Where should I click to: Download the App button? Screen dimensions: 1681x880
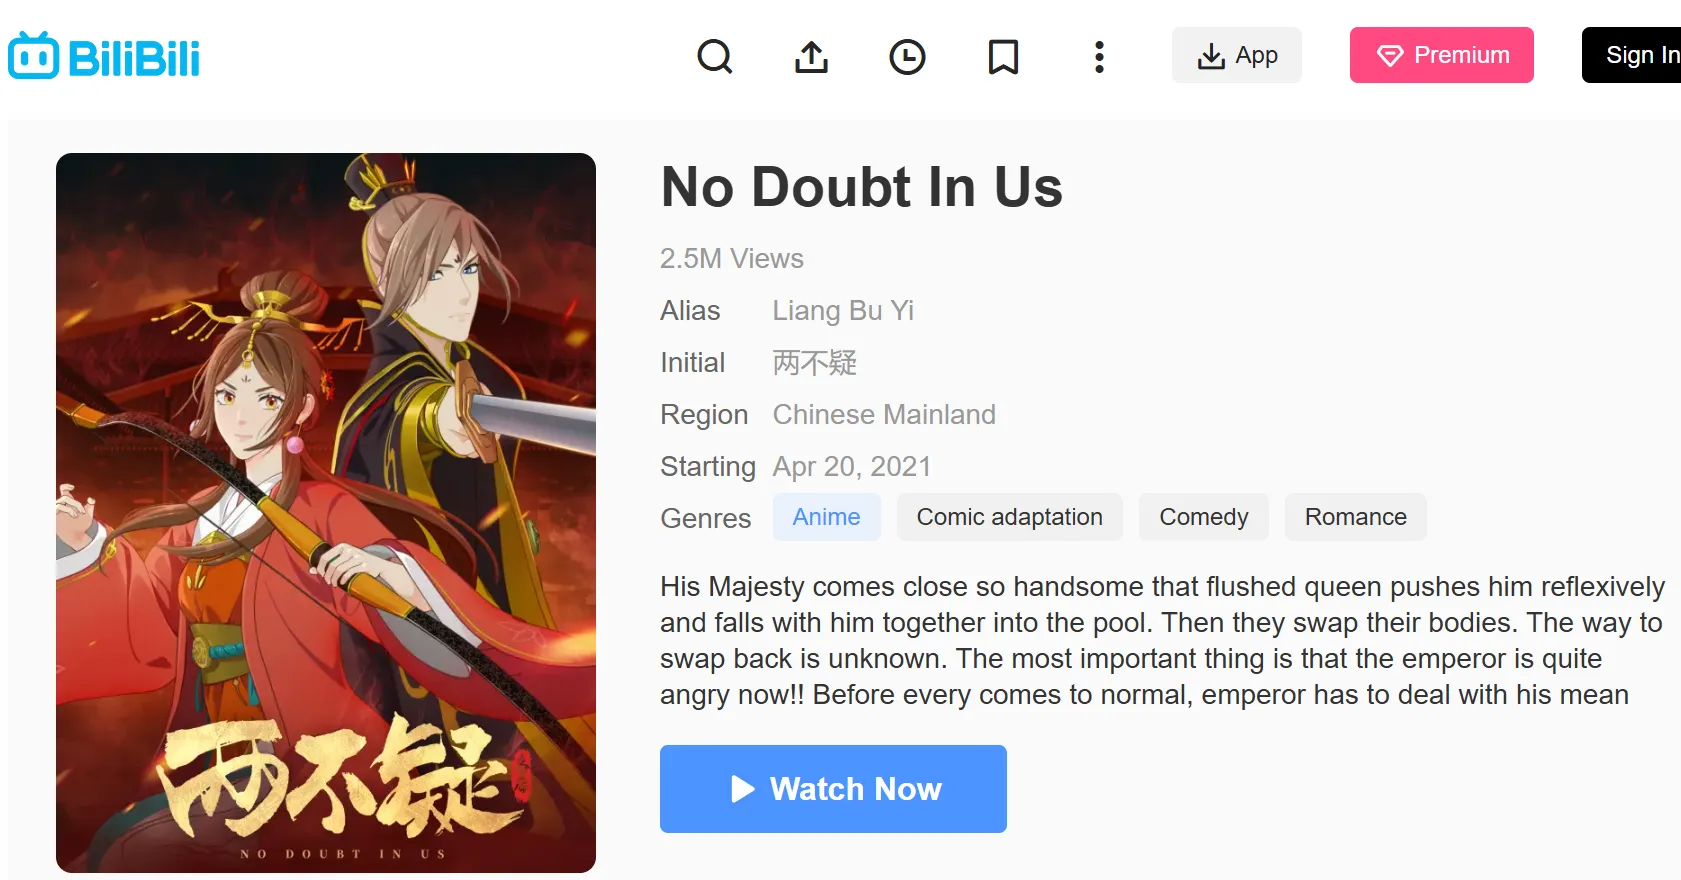click(x=1237, y=55)
